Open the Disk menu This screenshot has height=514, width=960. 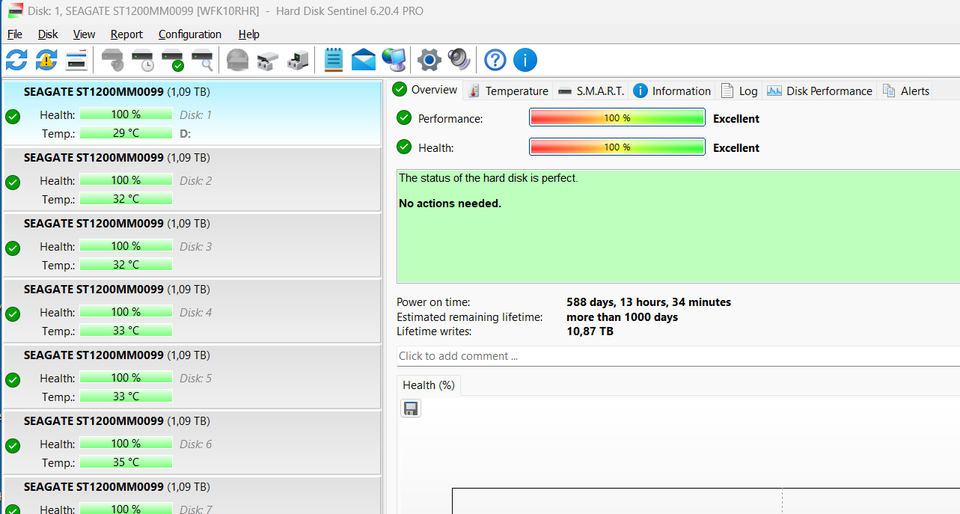[48, 34]
